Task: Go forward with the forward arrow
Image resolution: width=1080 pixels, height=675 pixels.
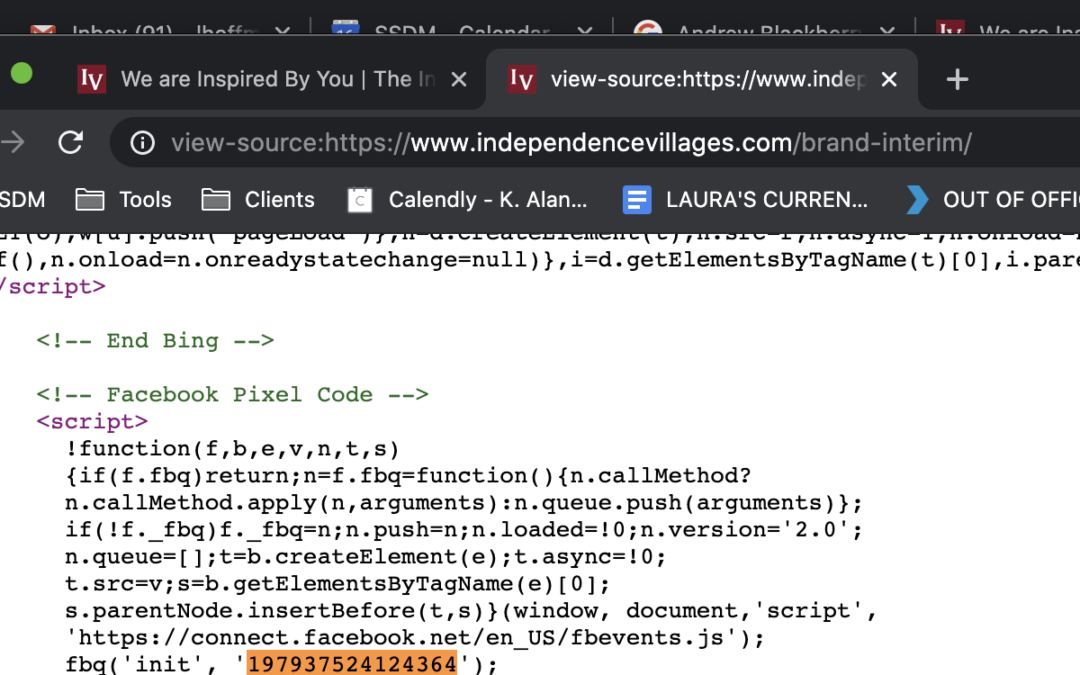Action: tap(12, 143)
